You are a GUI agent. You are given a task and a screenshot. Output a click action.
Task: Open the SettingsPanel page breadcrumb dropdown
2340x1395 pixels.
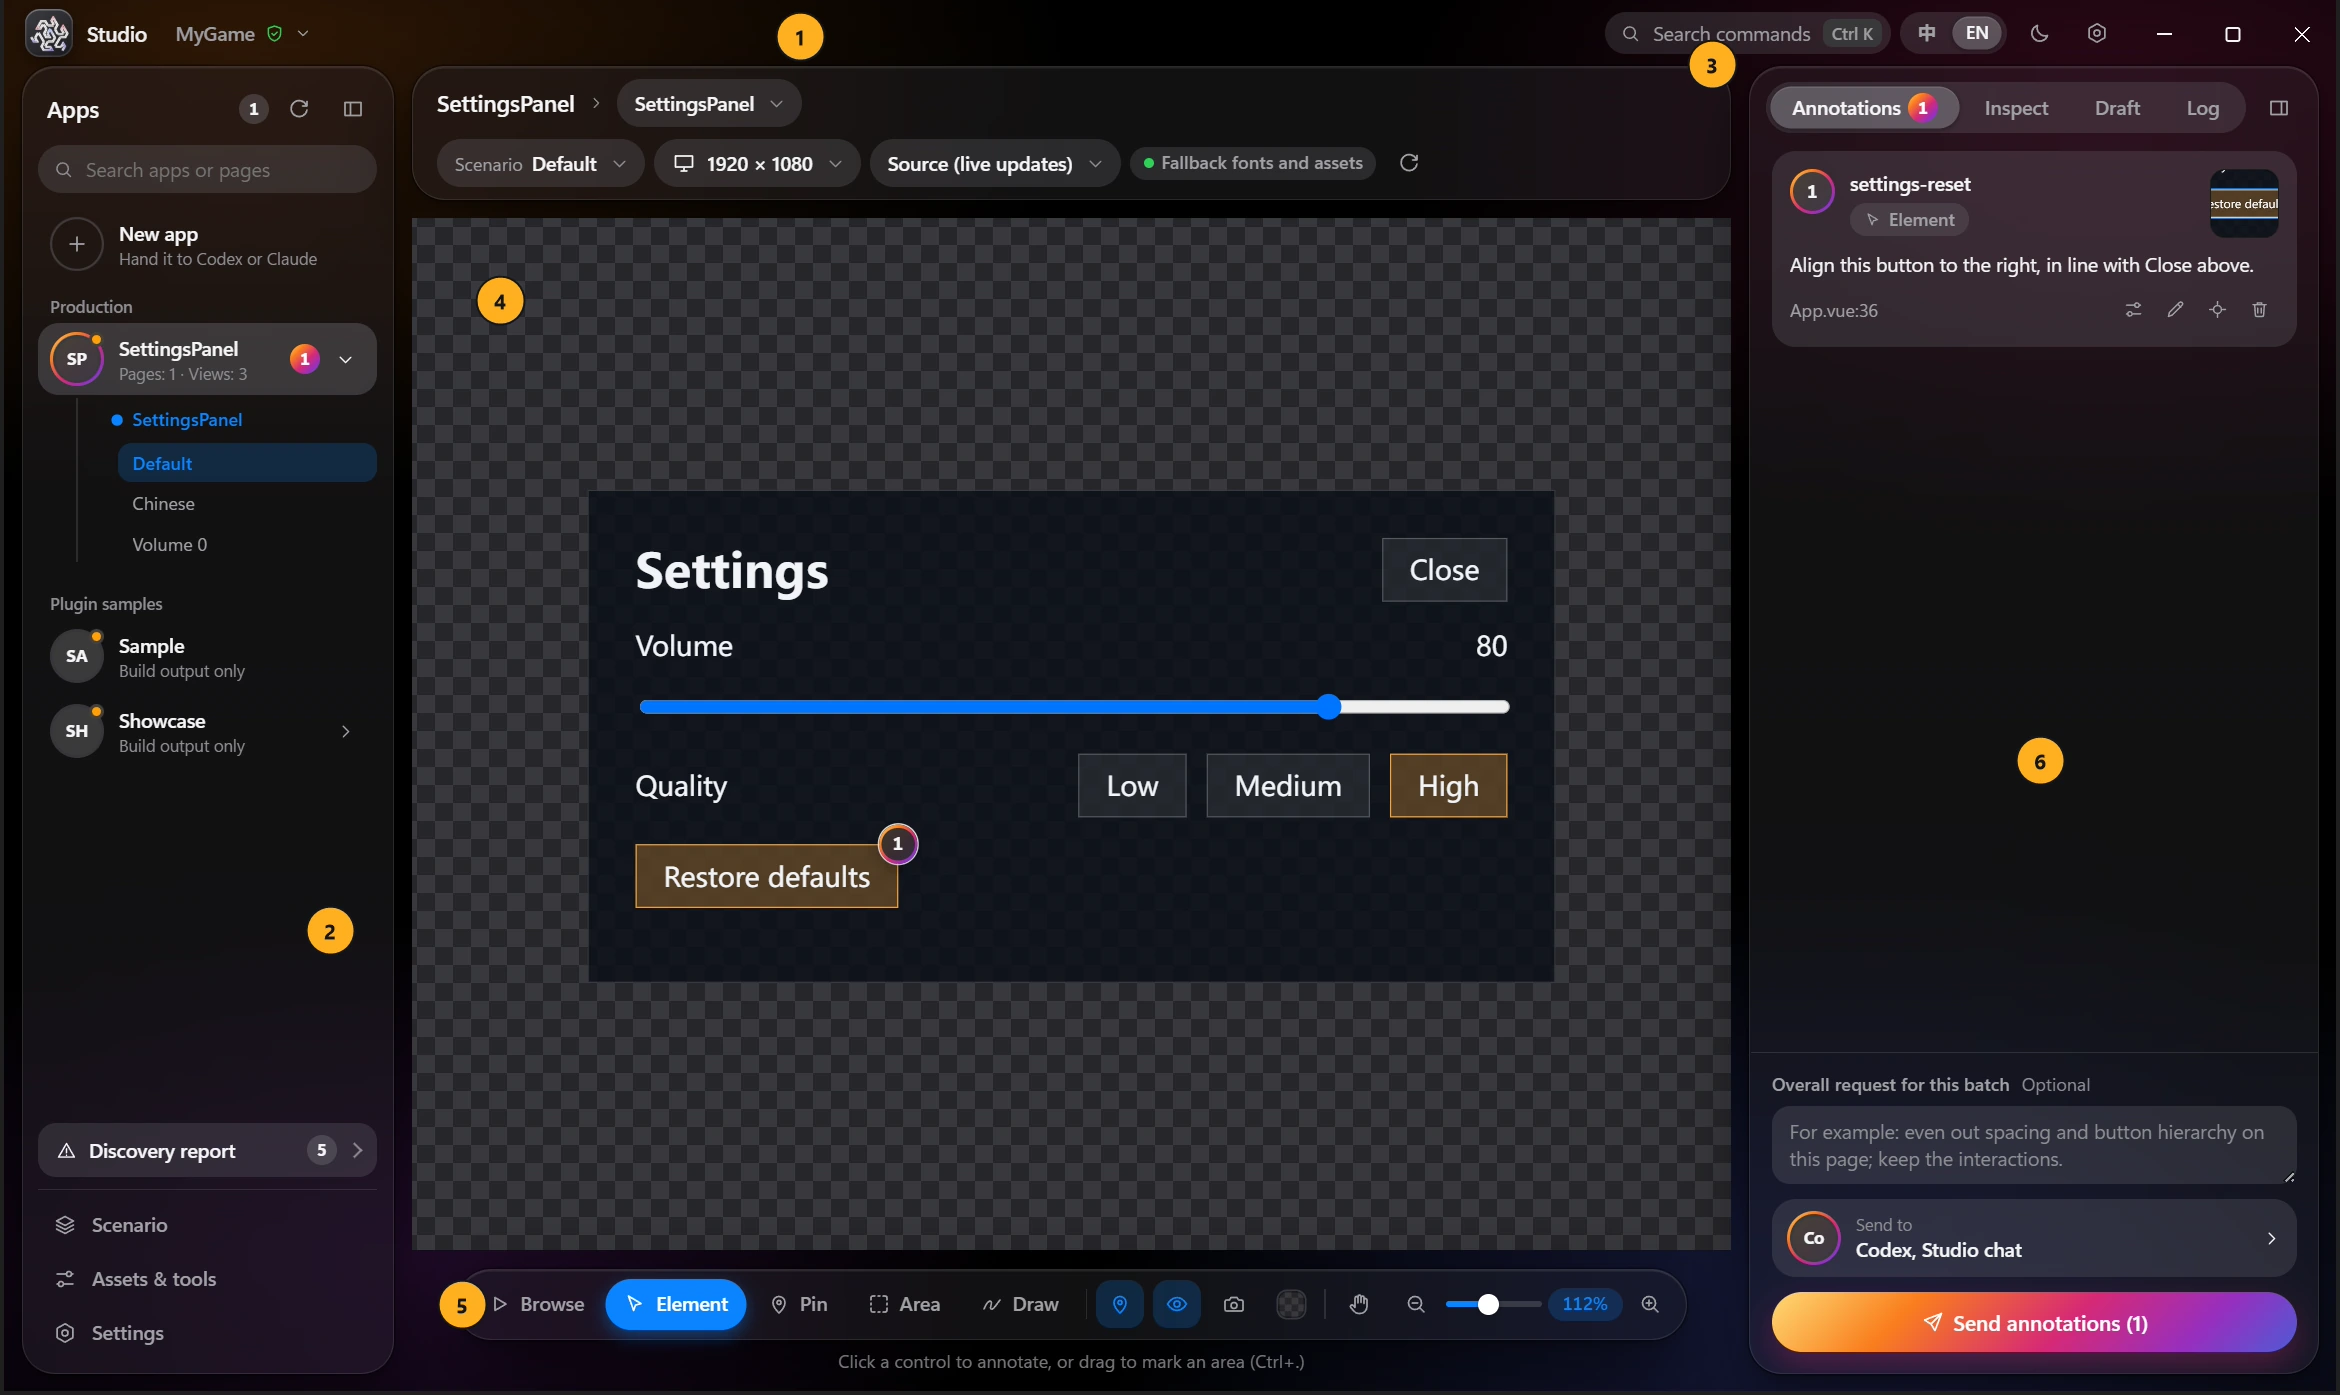(x=708, y=104)
